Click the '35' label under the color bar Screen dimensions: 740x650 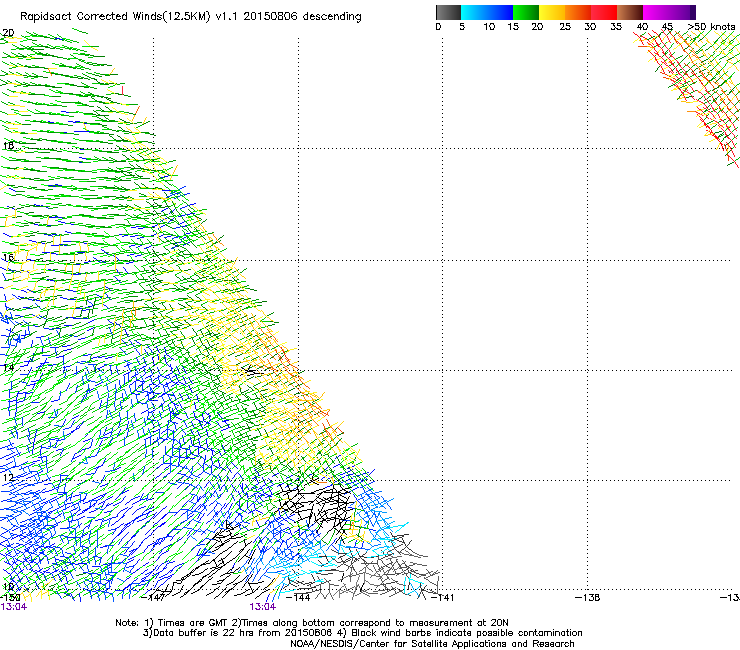click(x=616, y=27)
